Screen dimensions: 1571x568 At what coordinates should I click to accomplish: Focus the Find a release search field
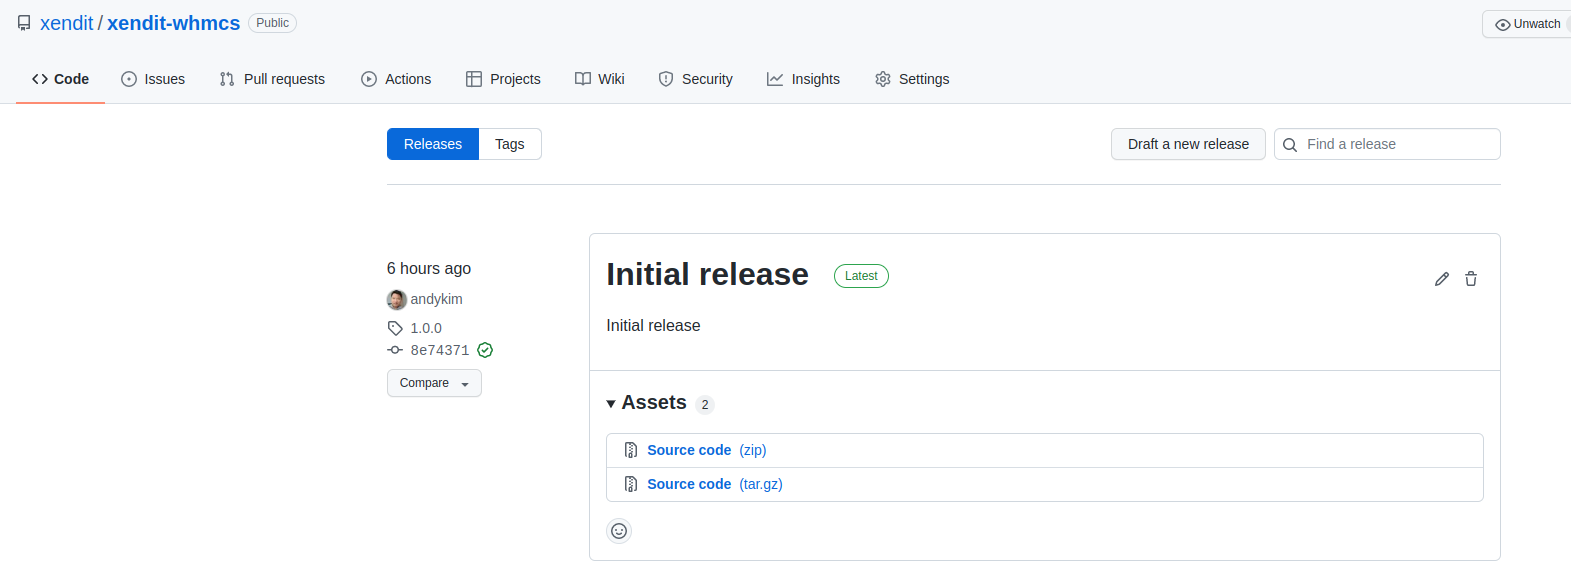pyautogui.click(x=1387, y=144)
